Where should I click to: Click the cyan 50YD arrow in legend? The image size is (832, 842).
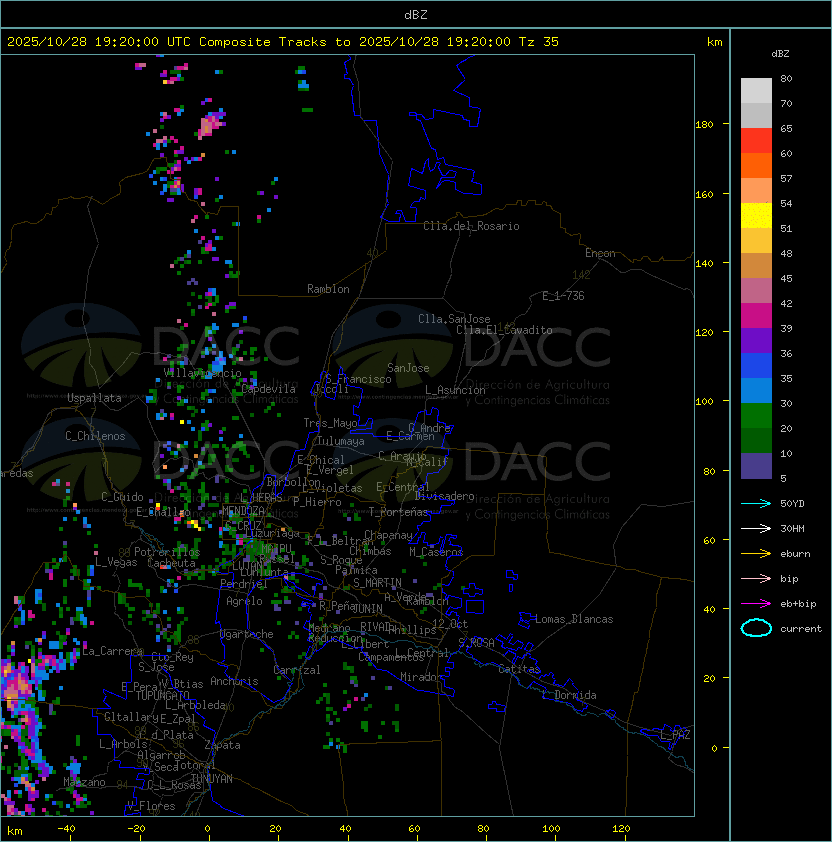(x=756, y=503)
